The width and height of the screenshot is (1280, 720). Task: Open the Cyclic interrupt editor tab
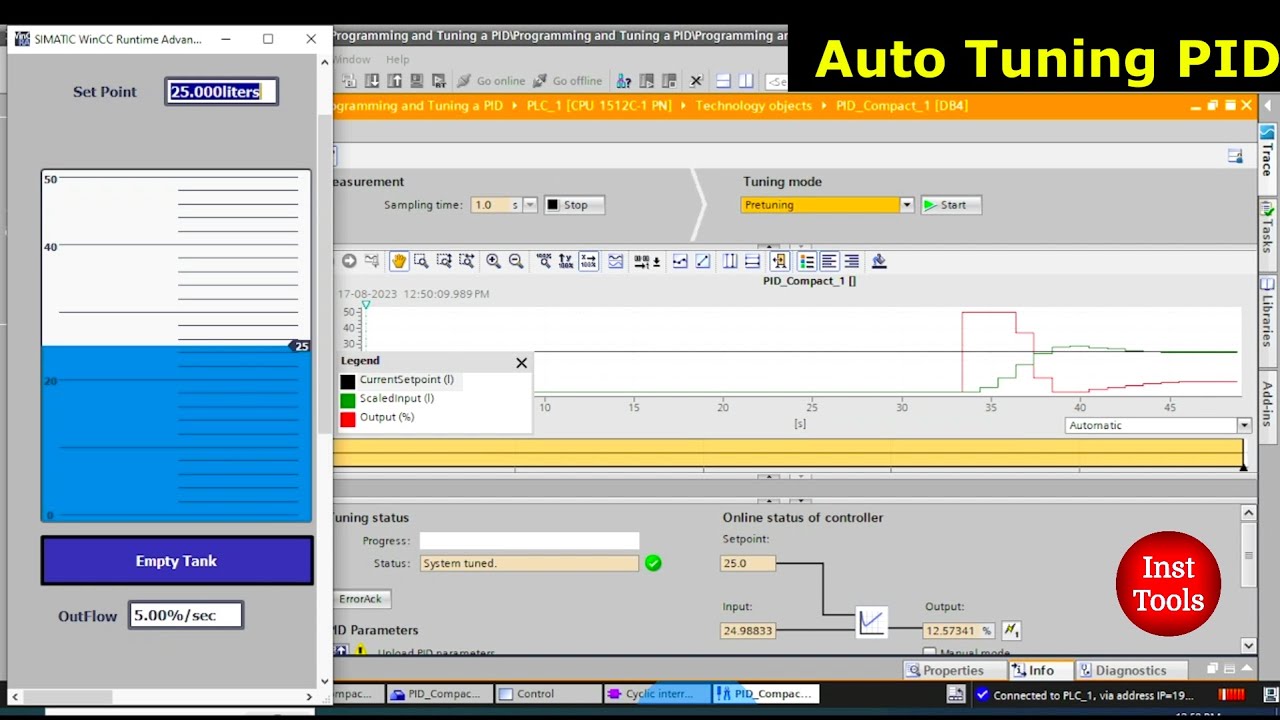click(x=657, y=694)
